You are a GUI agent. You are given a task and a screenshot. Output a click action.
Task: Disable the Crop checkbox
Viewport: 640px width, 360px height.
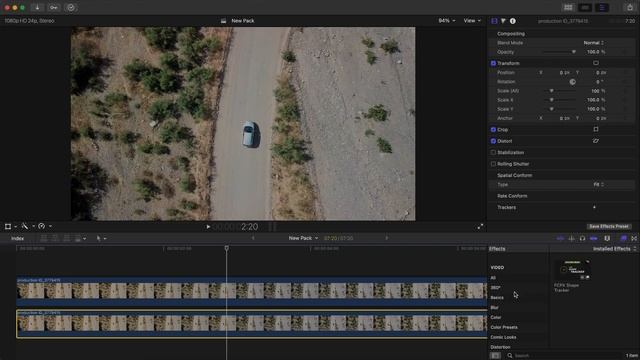pos(493,129)
